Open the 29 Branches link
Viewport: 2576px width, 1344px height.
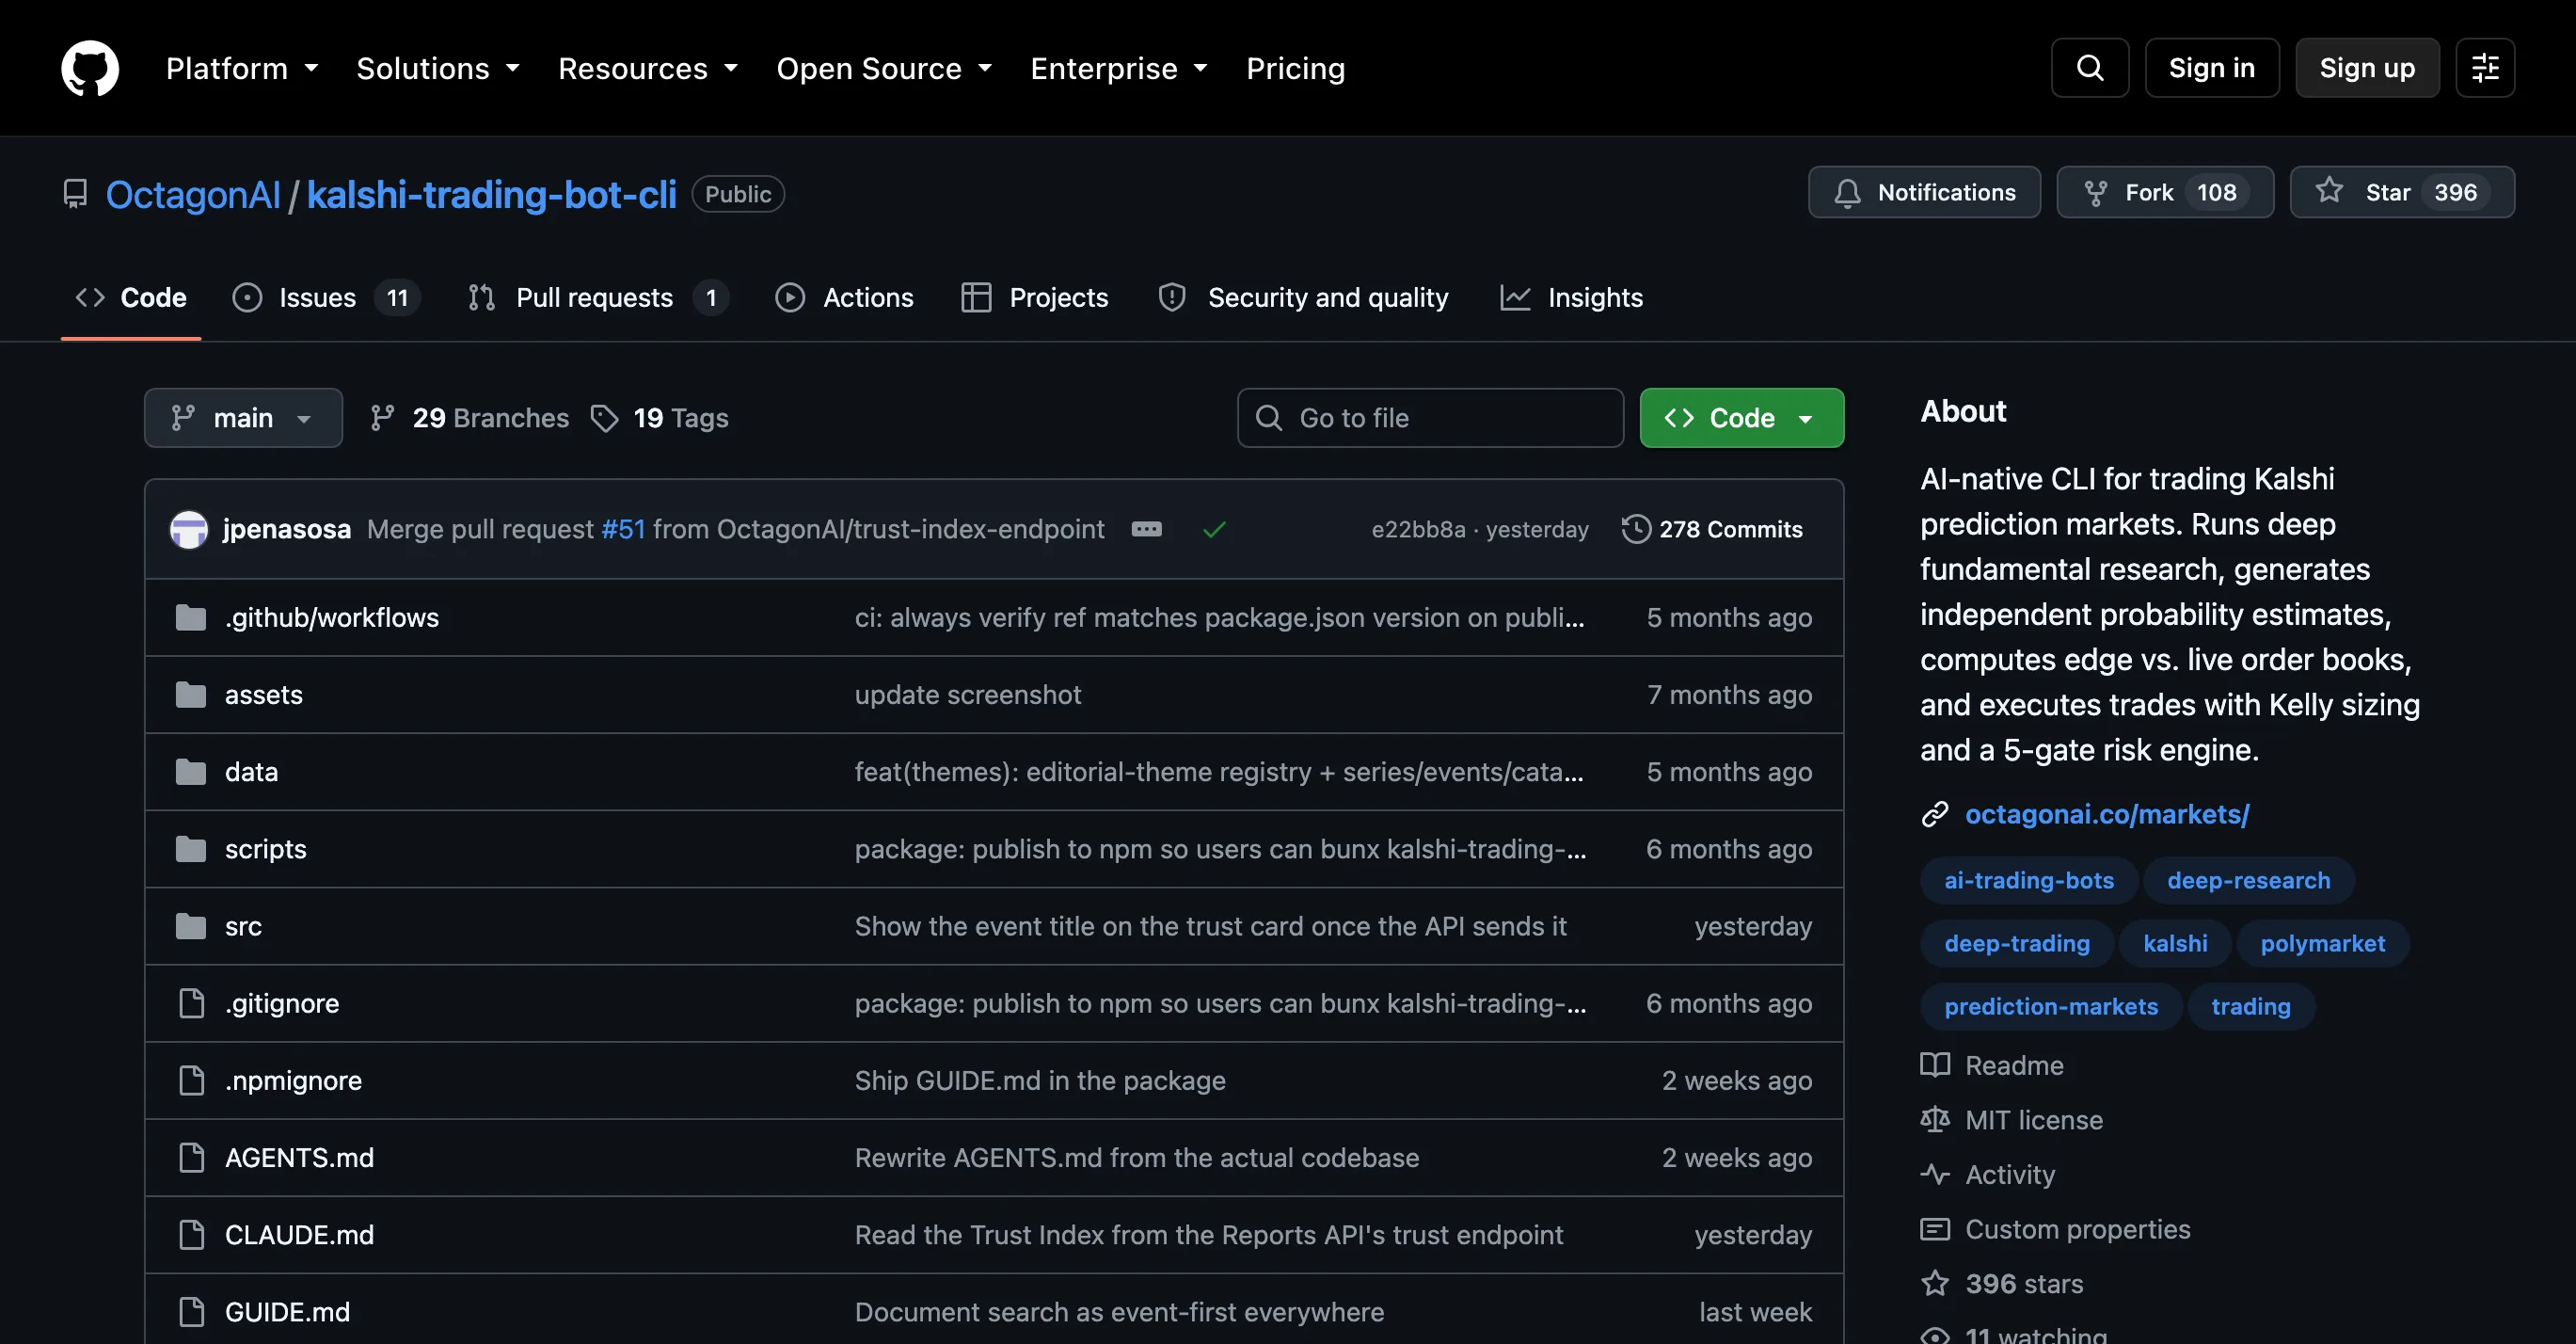pos(469,418)
